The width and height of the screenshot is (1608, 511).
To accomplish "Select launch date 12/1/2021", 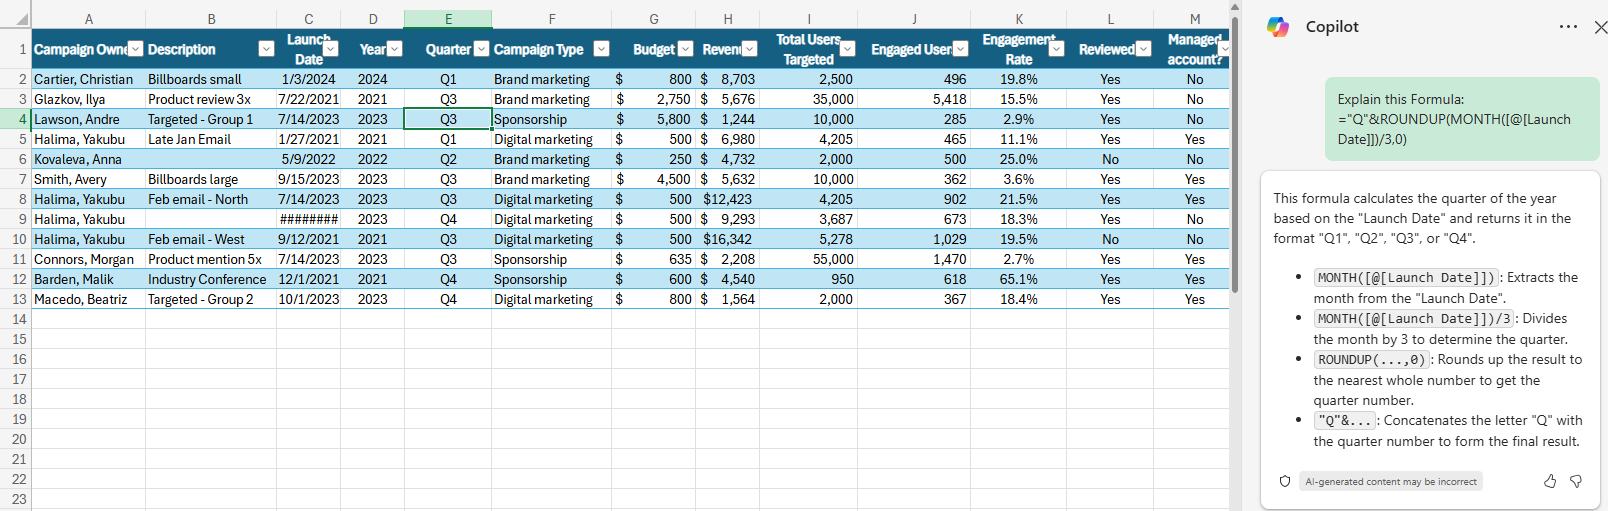I will tap(309, 279).
